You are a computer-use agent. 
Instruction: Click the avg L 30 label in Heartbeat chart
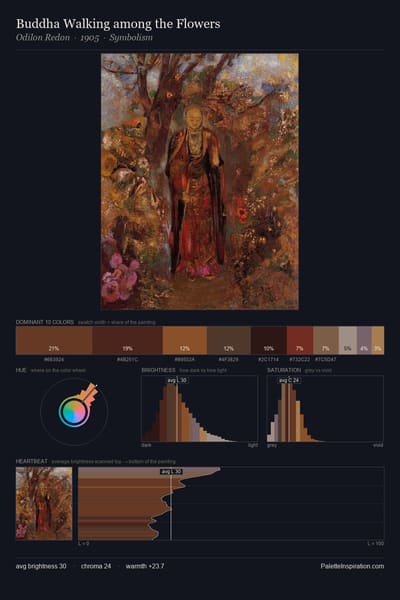(x=171, y=472)
